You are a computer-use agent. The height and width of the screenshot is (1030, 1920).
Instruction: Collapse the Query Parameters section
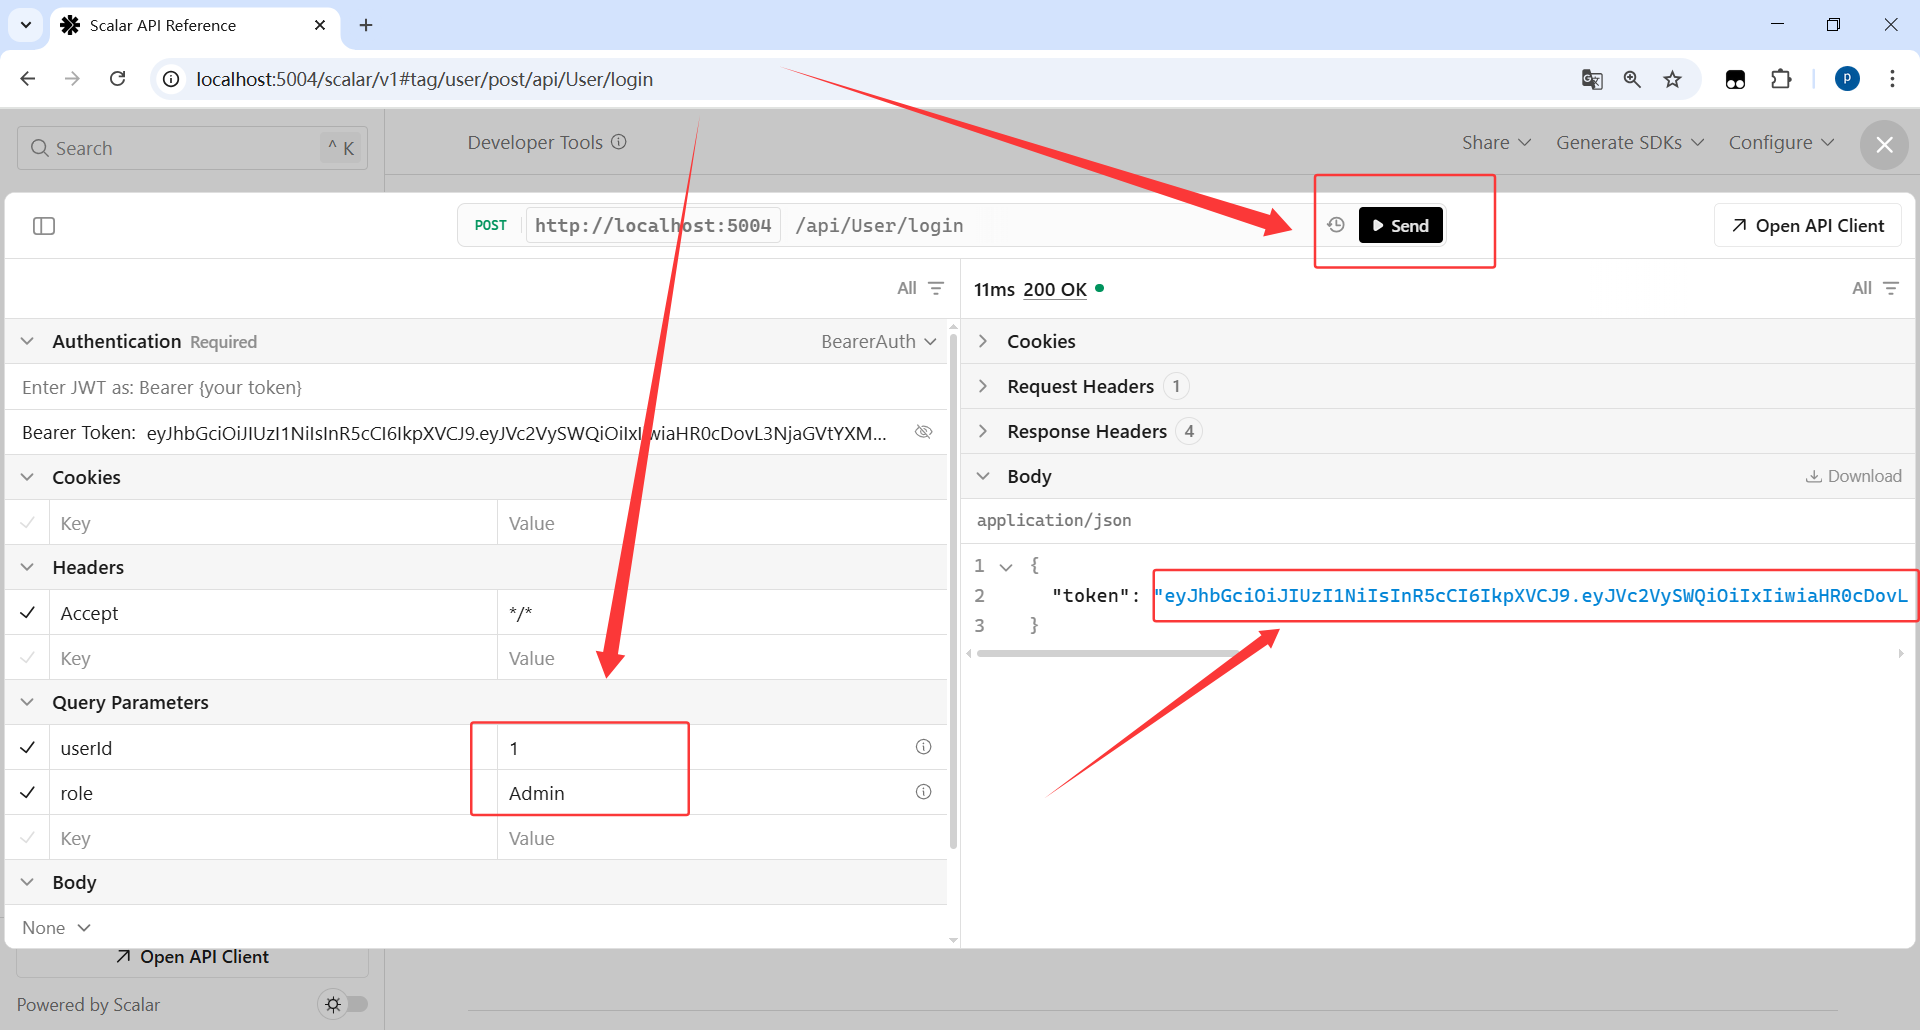28,702
